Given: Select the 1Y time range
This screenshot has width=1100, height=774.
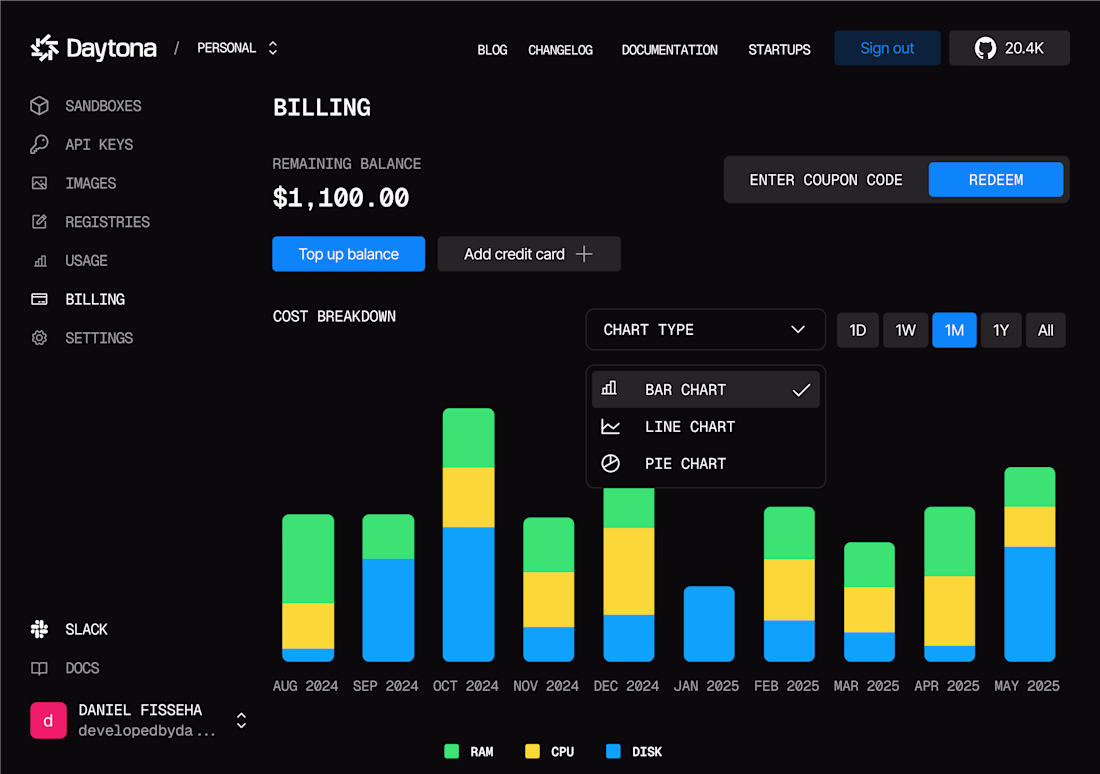Looking at the screenshot, I should coord(1001,330).
